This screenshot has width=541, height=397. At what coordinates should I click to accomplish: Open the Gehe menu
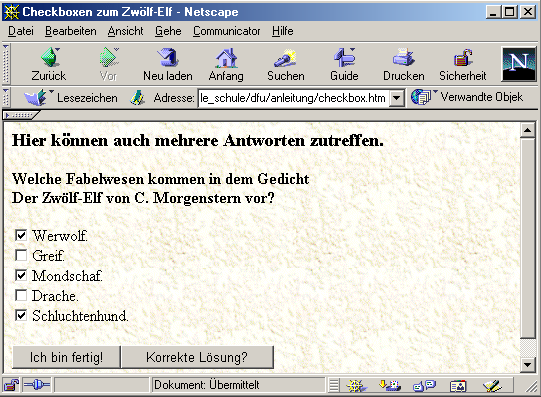point(168,31)
